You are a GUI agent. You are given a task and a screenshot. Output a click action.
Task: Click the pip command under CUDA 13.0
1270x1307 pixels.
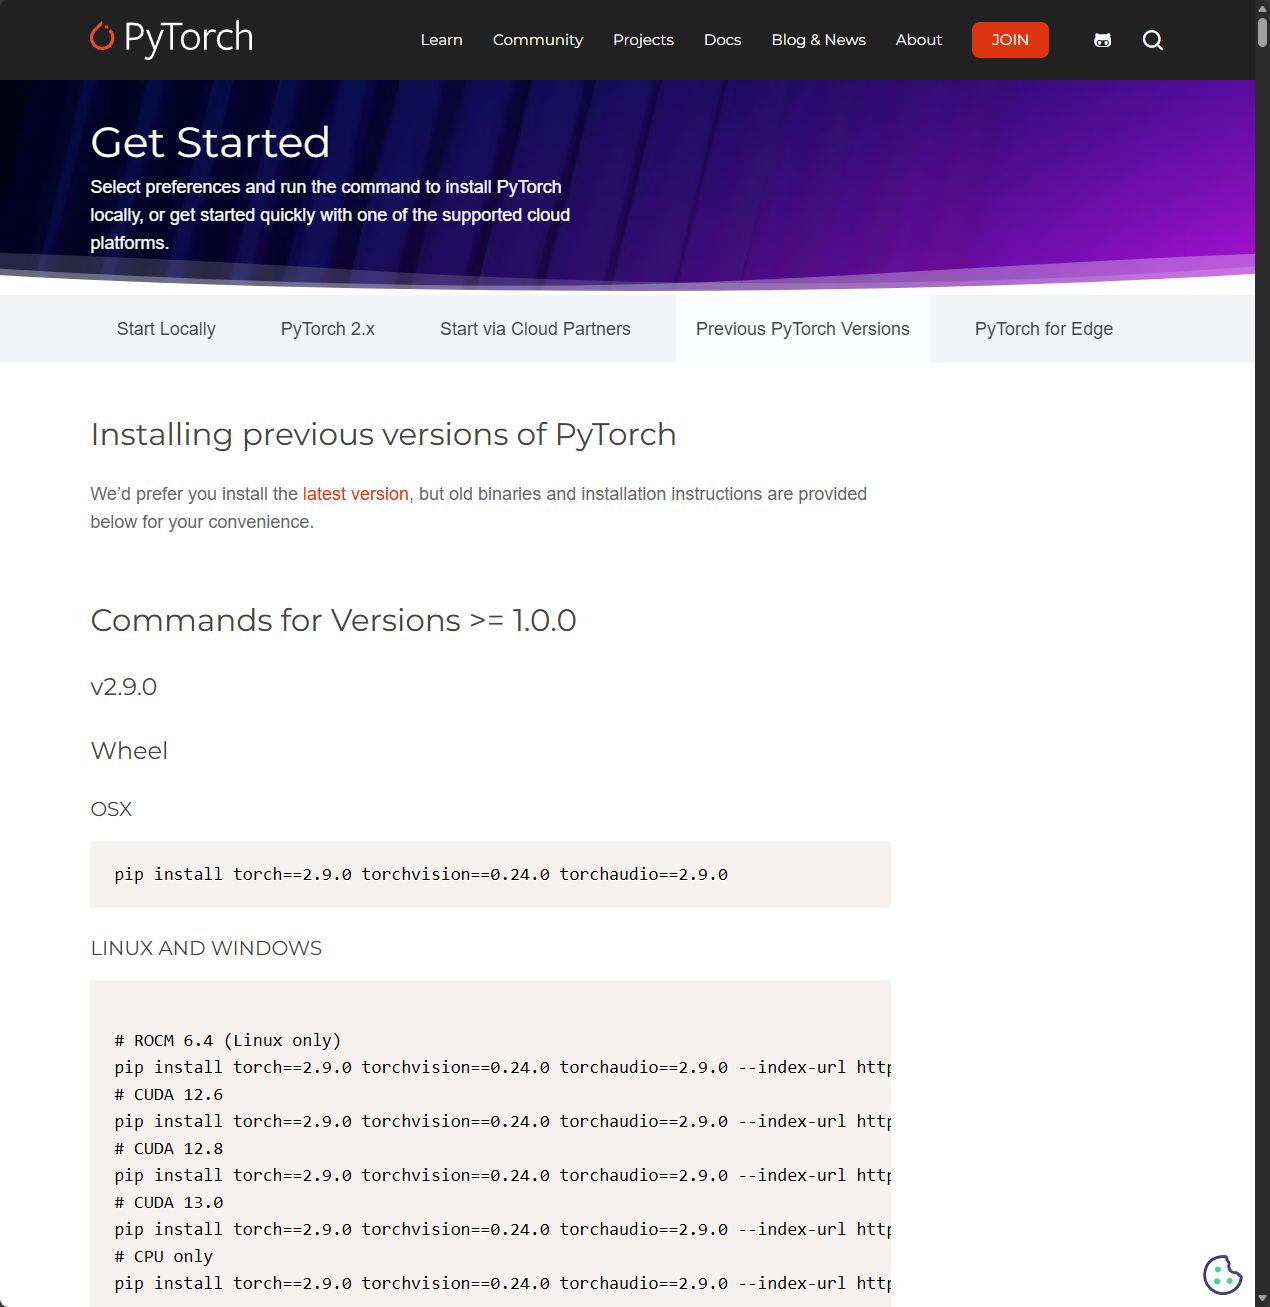click(502, 1229)
